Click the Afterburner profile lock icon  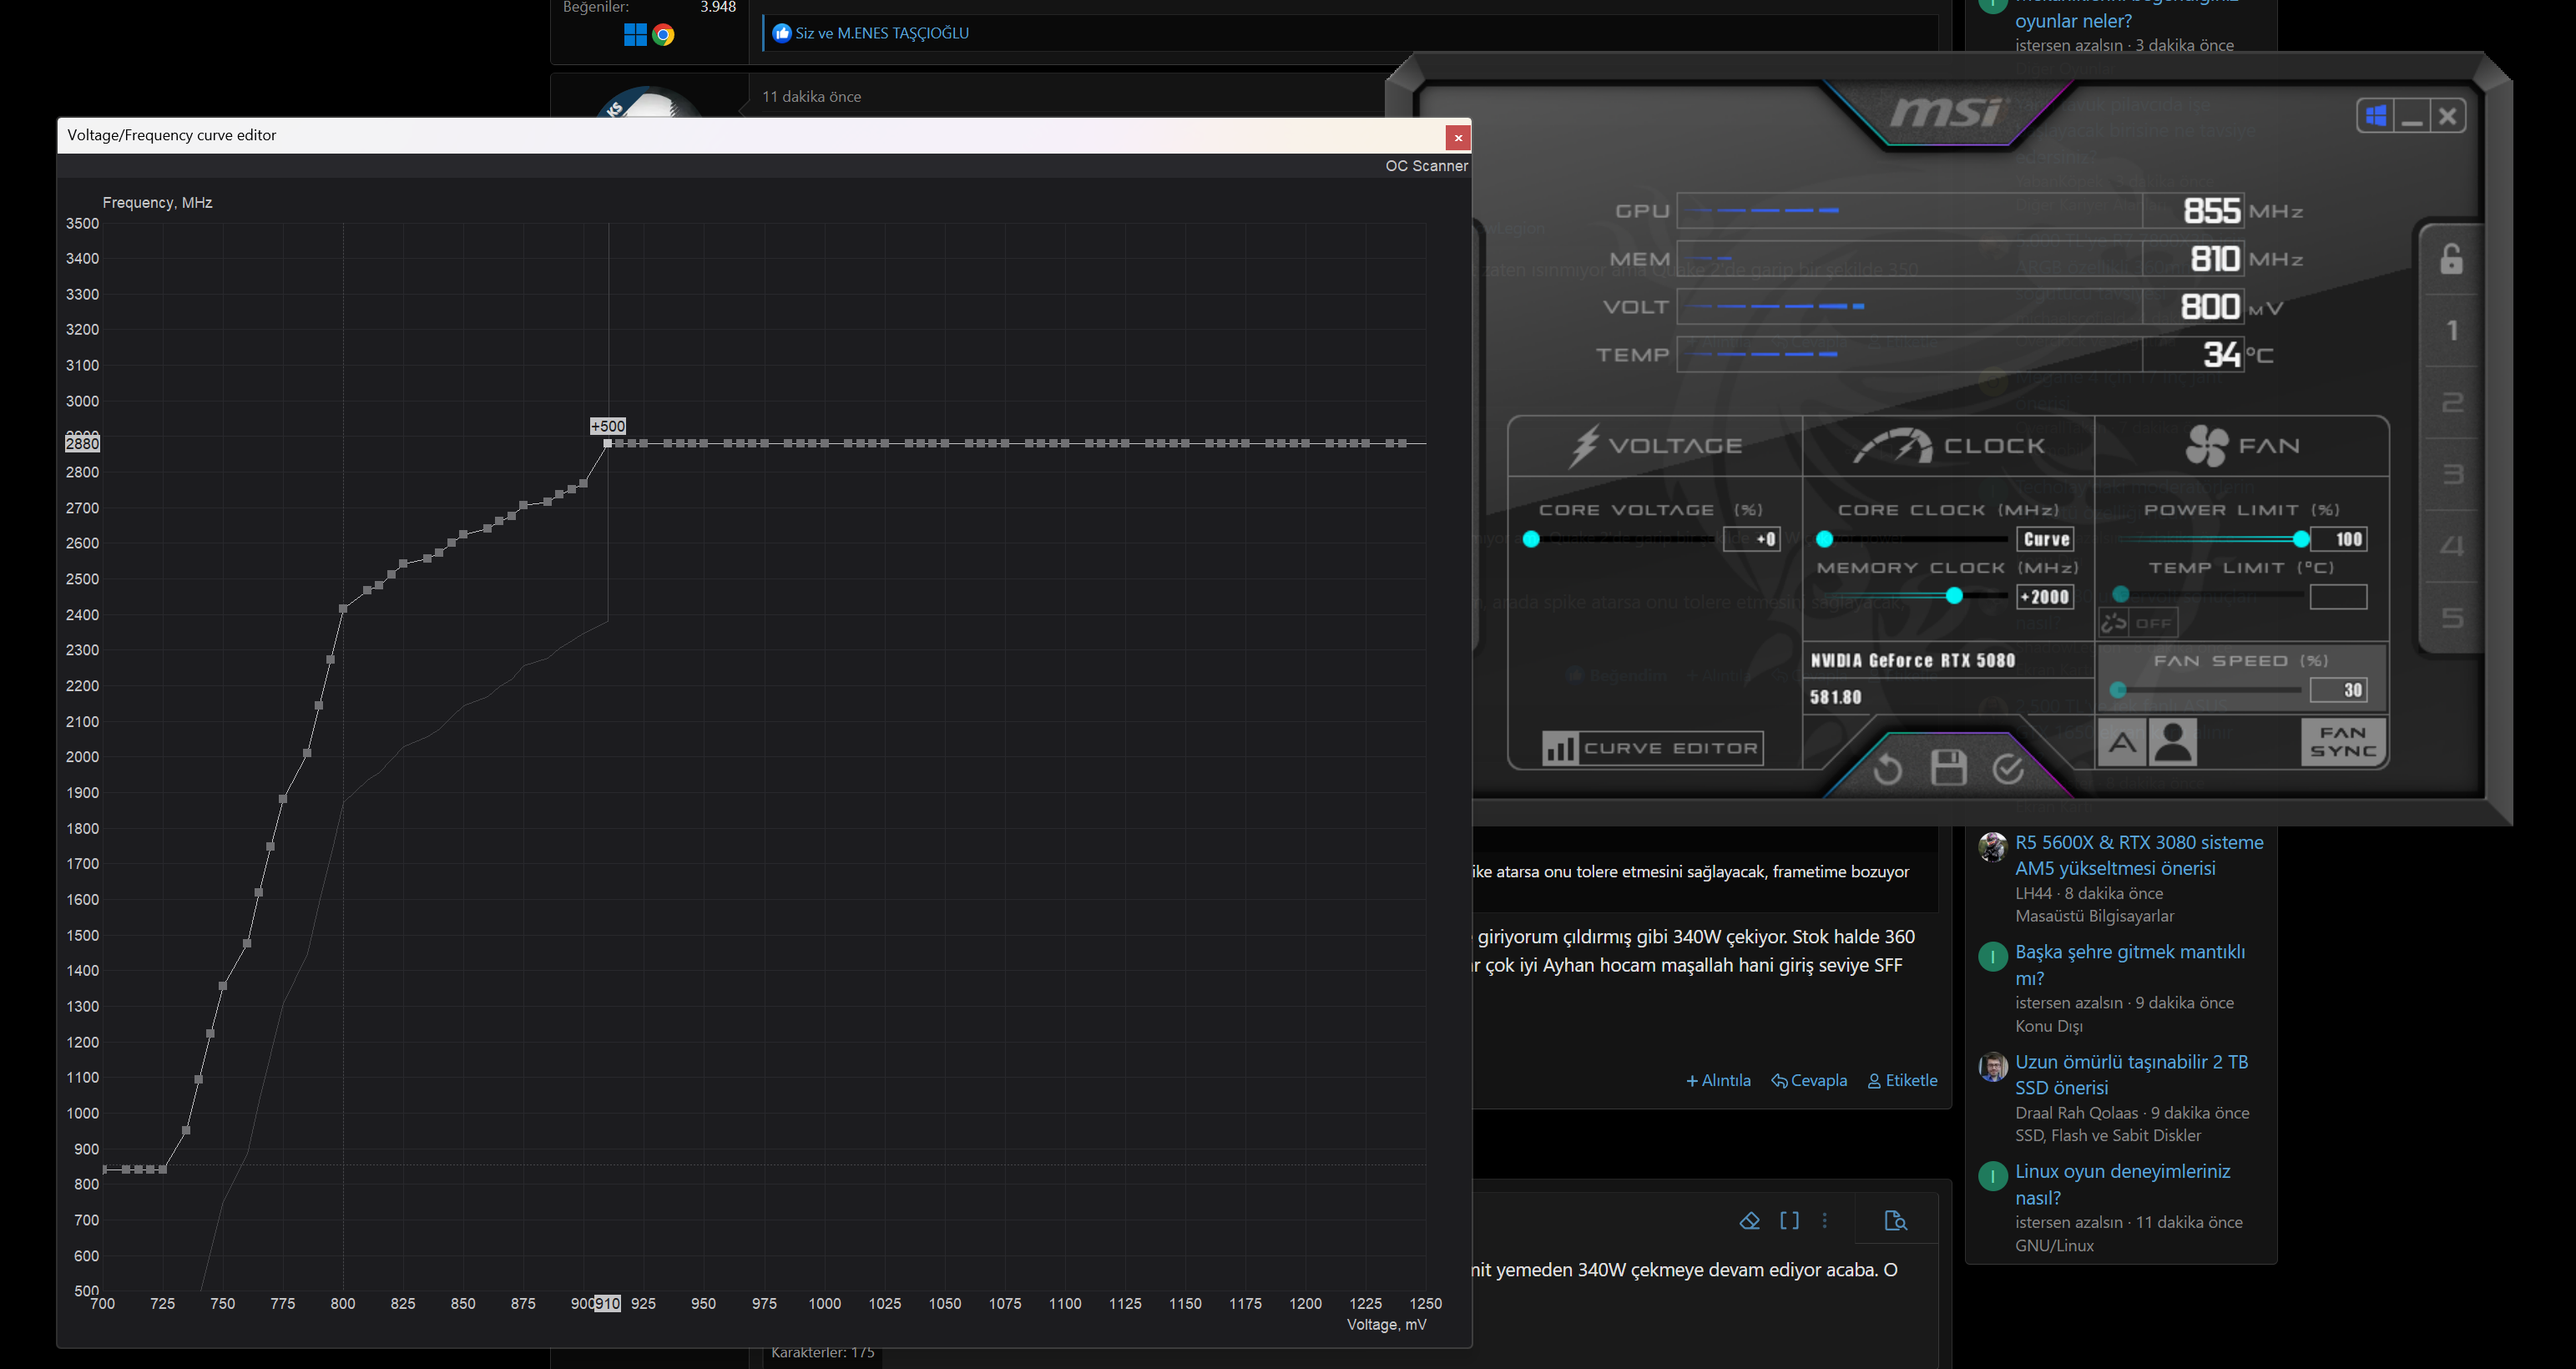tap(2451, 259)
